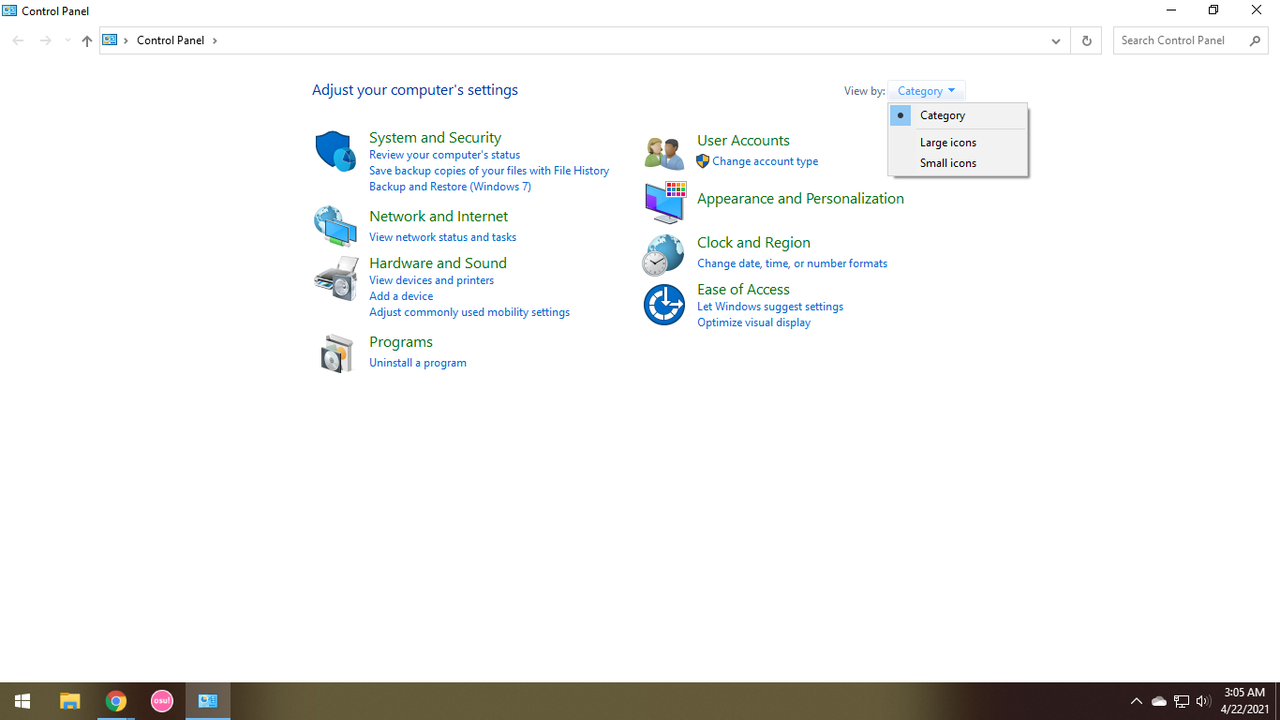Click Change account type link
1280x720 pixels.
765,162
